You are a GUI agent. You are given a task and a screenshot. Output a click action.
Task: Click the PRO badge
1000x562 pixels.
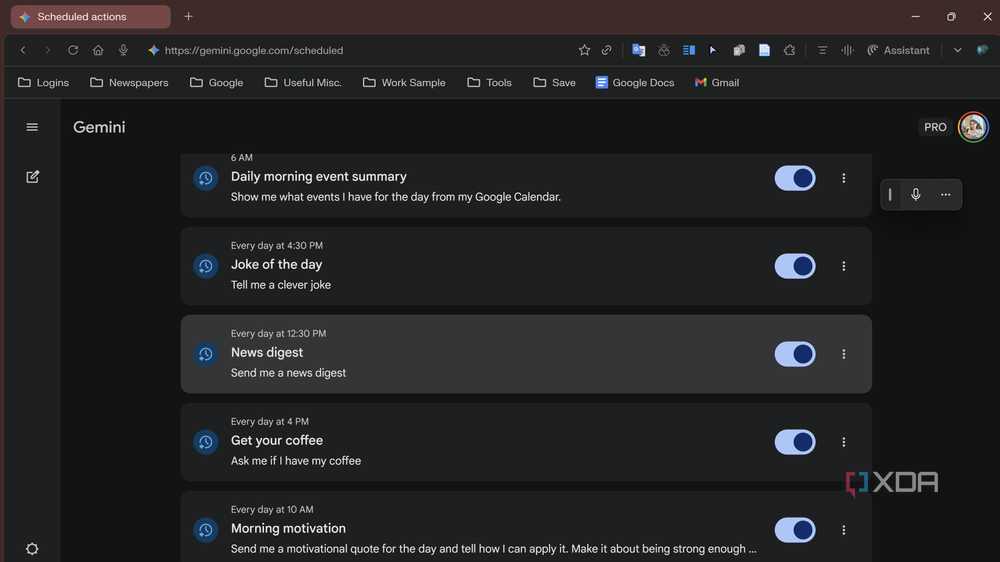coord(935,127)
